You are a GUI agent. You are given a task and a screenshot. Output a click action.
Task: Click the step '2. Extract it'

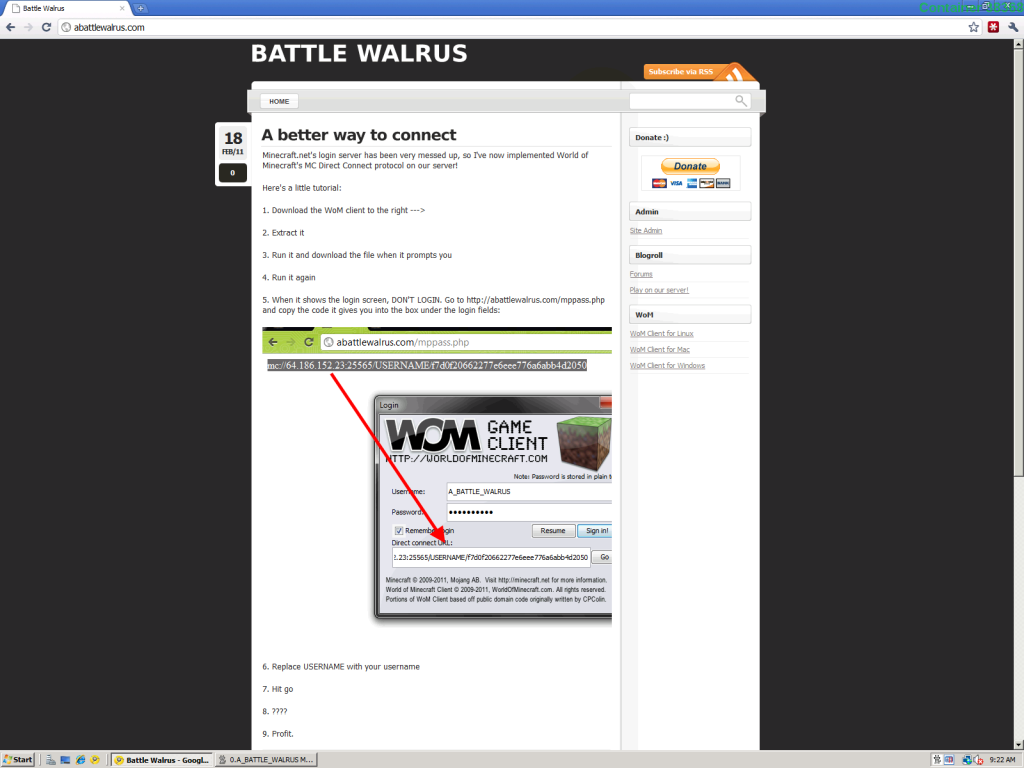(283, 233)
